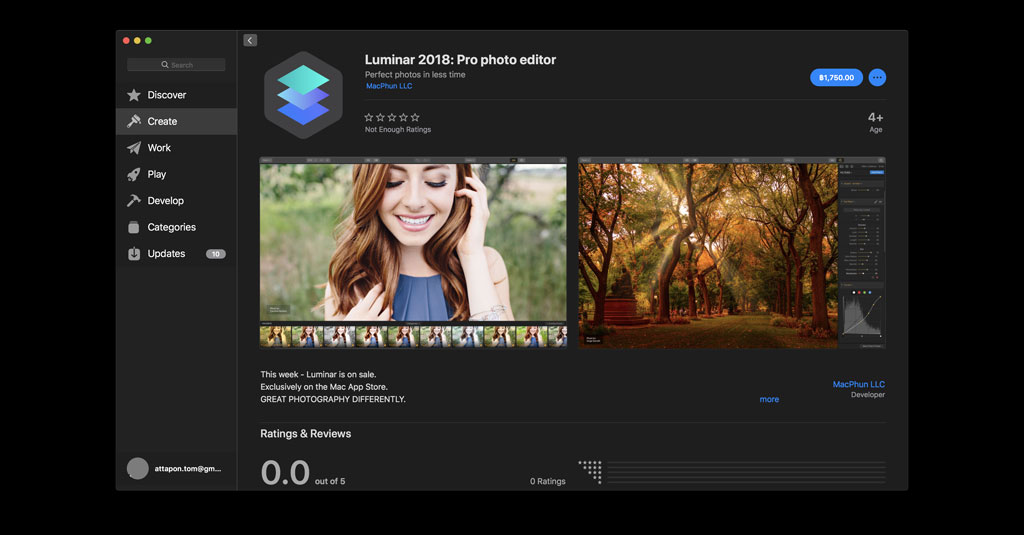Click the attapon.tom account email
Viewport: 1024px width, 535px height.
coord(187,468)
